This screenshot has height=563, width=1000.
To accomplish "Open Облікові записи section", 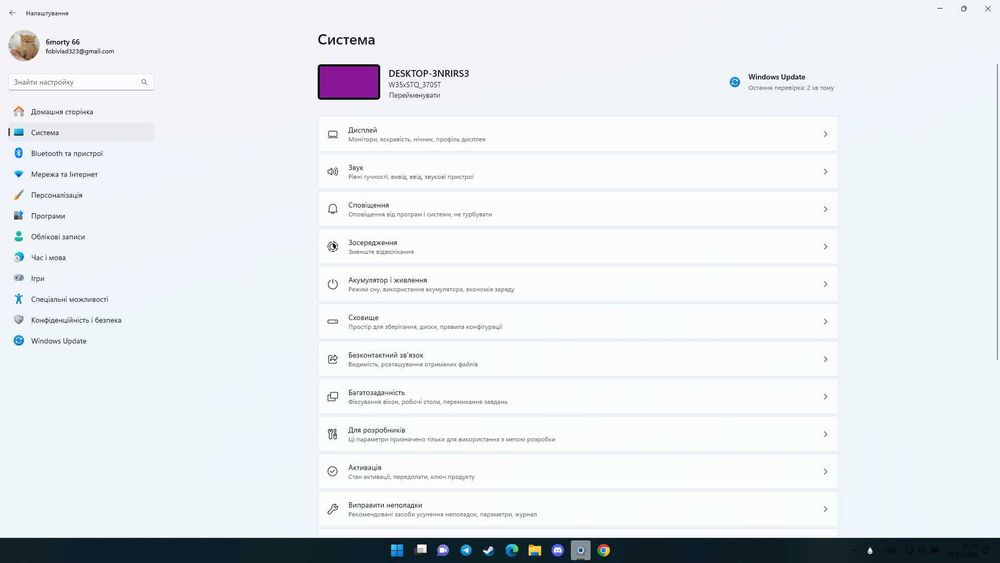I will click(81, 237).
